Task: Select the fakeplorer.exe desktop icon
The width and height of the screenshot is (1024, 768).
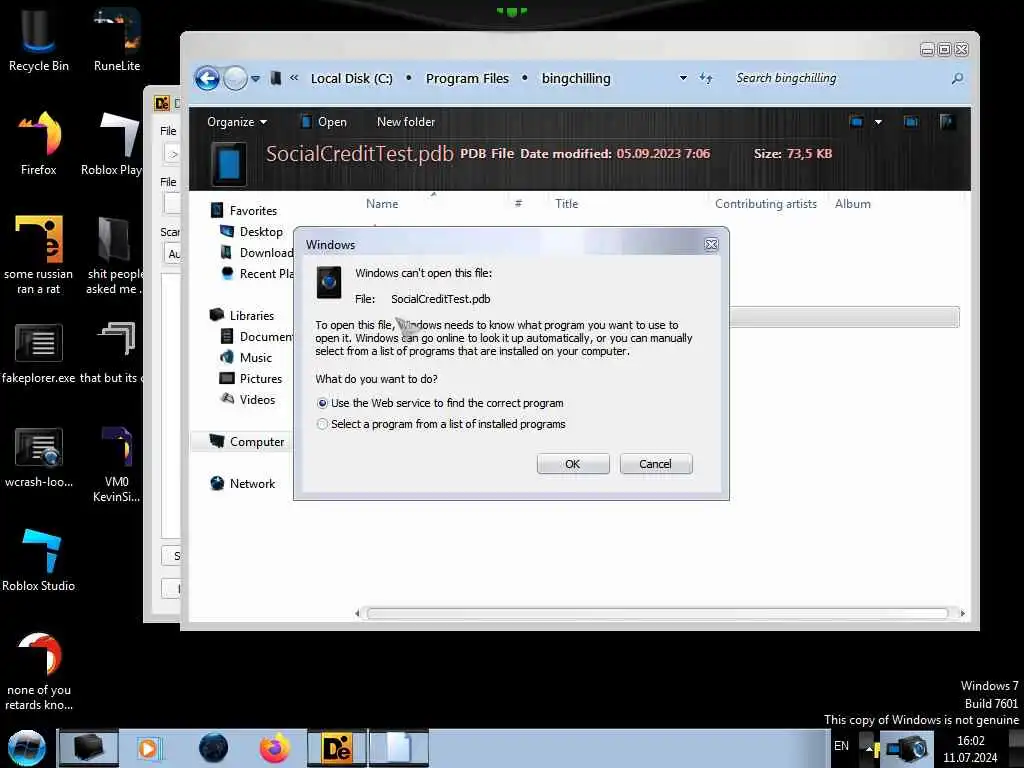Action: tap(39, 353)
